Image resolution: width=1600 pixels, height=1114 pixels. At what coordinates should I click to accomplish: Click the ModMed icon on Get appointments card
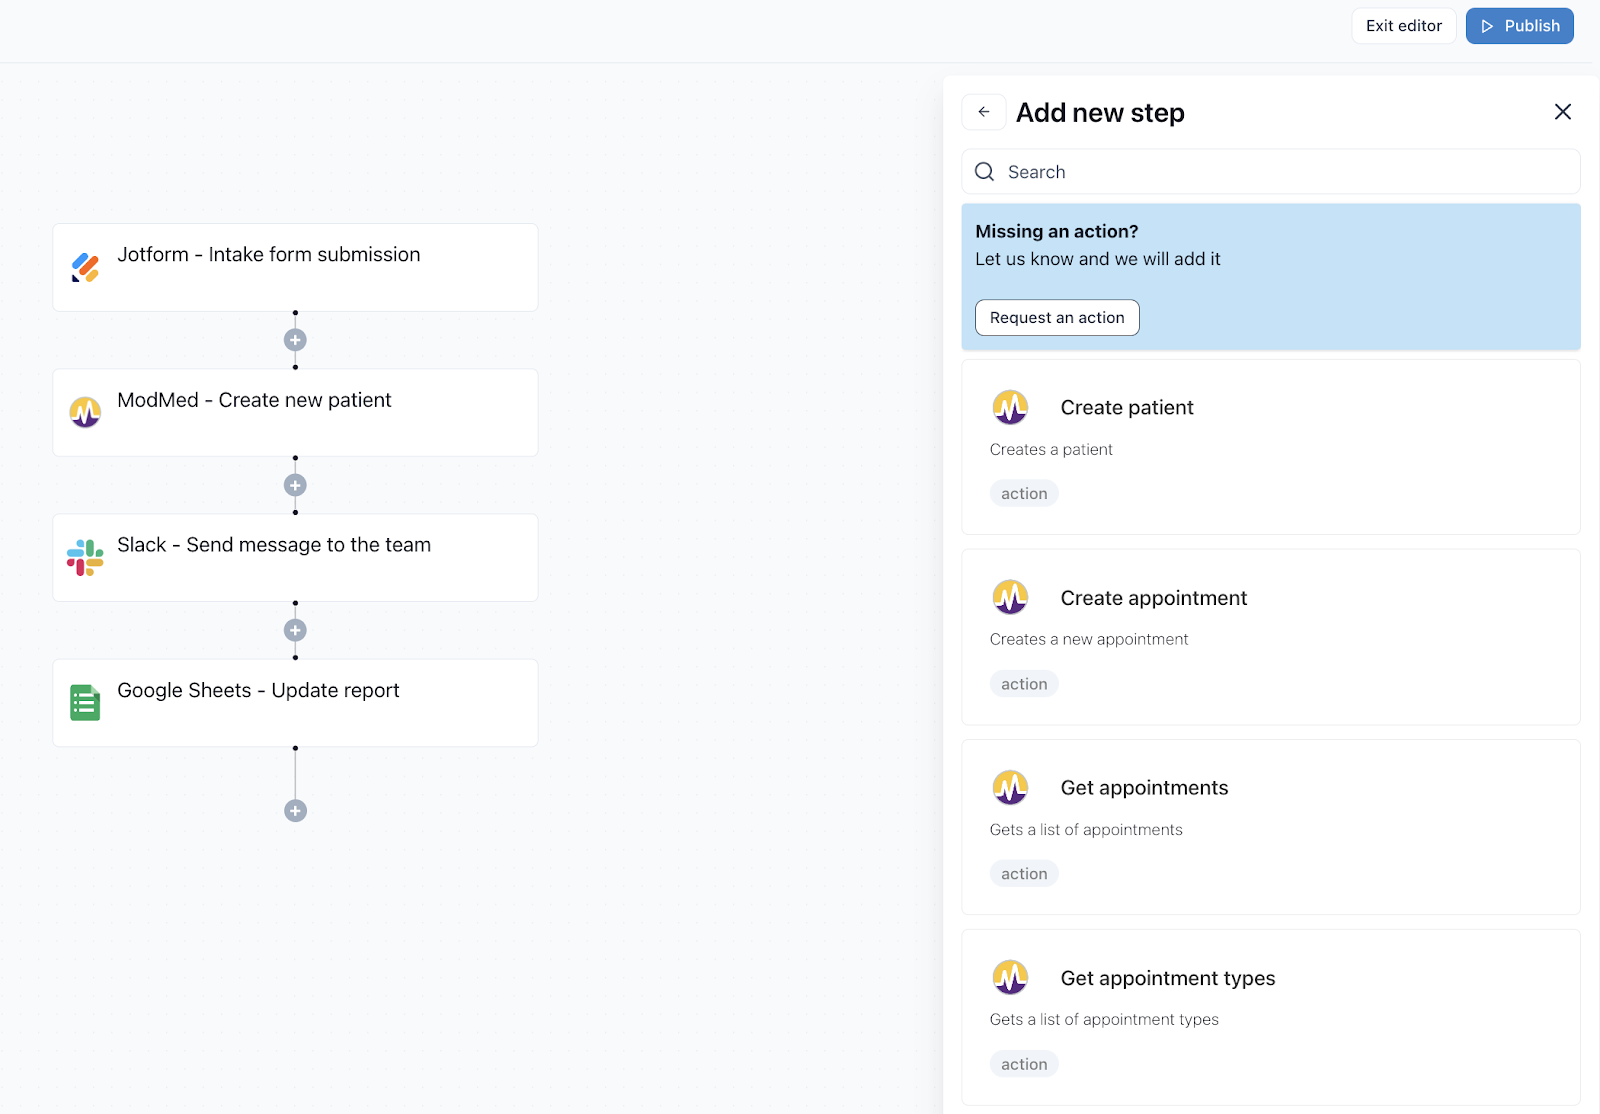(x=1011, y=788)
